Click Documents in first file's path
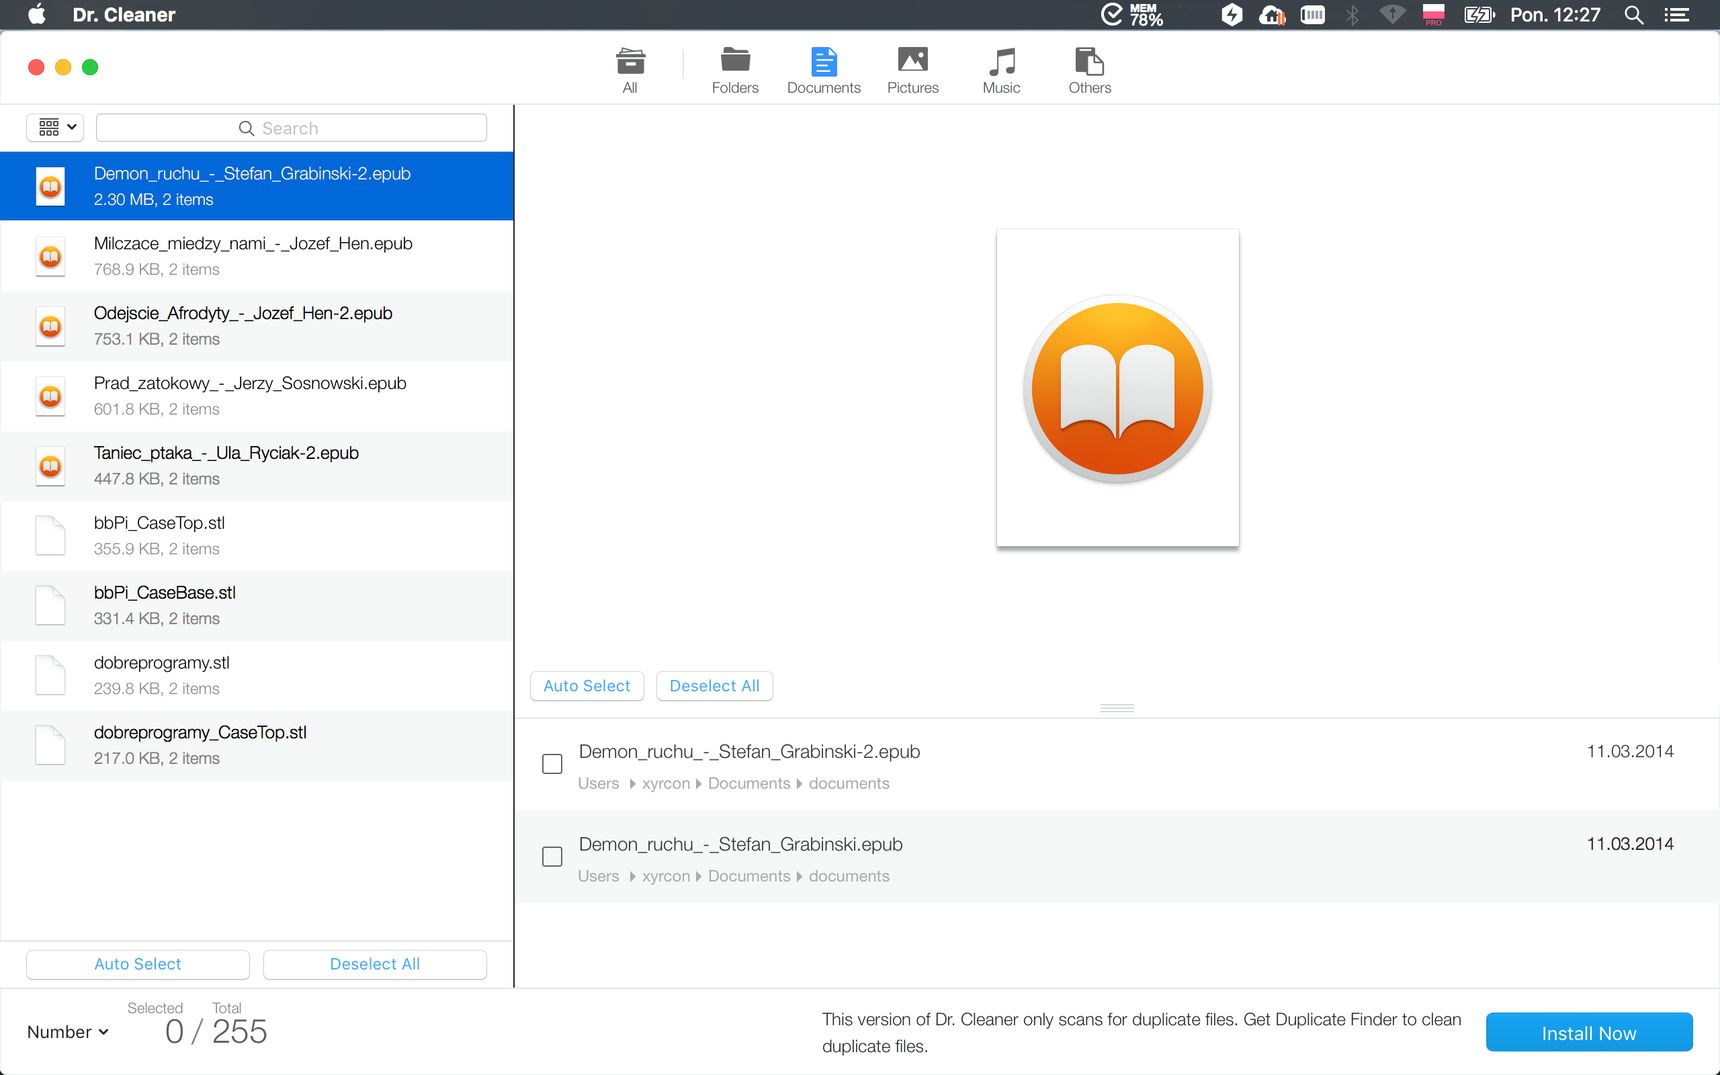The width and height of the screenshot is (1720, 1075). click(x=749, y=784)
